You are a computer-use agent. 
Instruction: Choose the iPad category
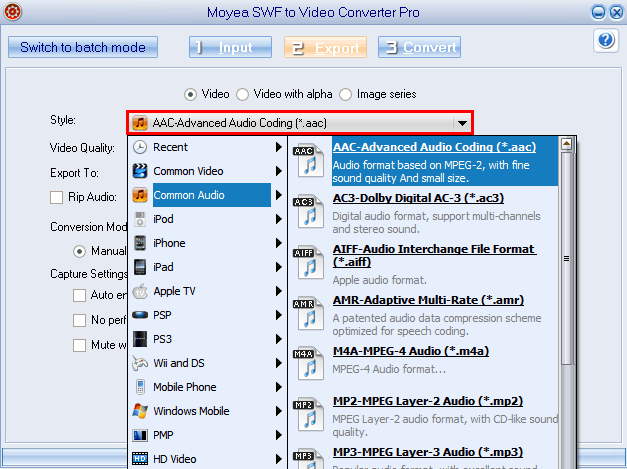point(208,267)
